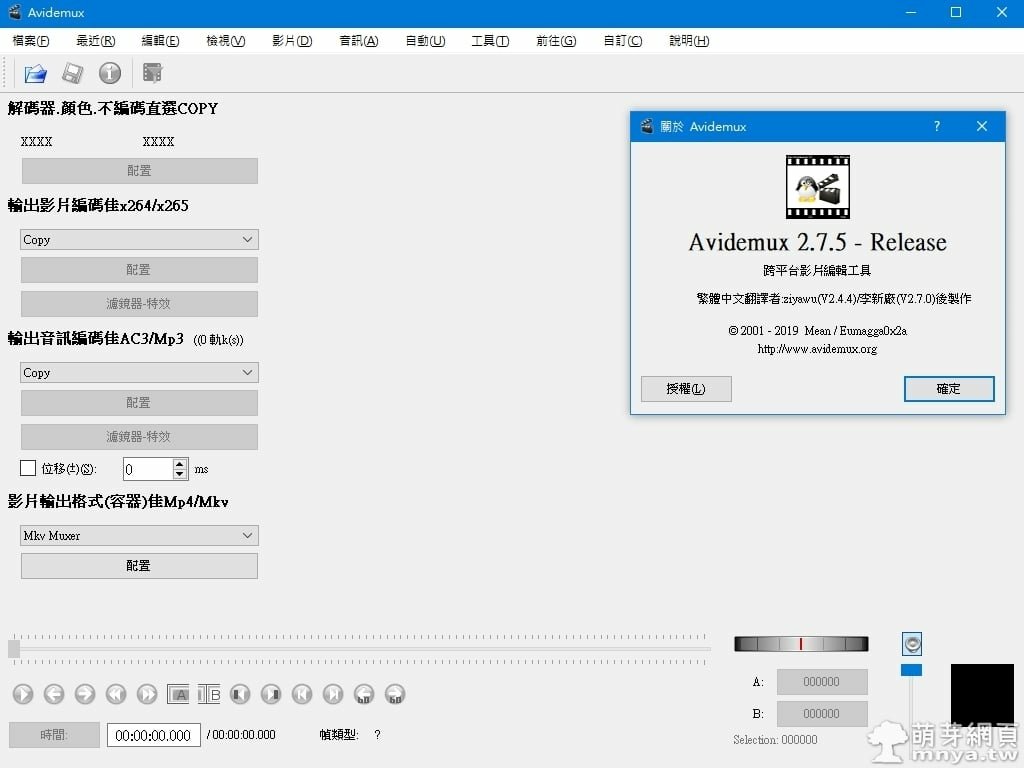Open the 工具(T) menu
This screenshot has width=1024, height=768.
tap(490, 40)
